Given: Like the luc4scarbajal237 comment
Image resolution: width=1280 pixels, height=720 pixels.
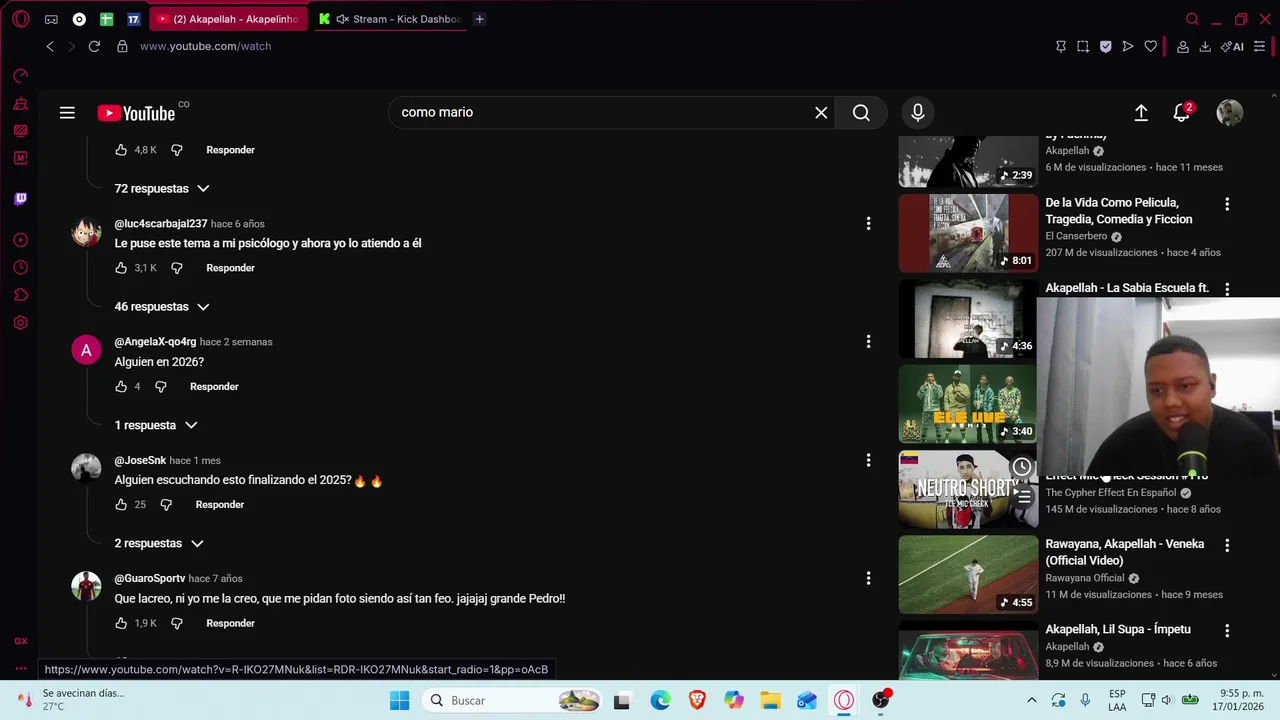Looking at the screenshot, I should pyautogui.click(x=121, y=268).
